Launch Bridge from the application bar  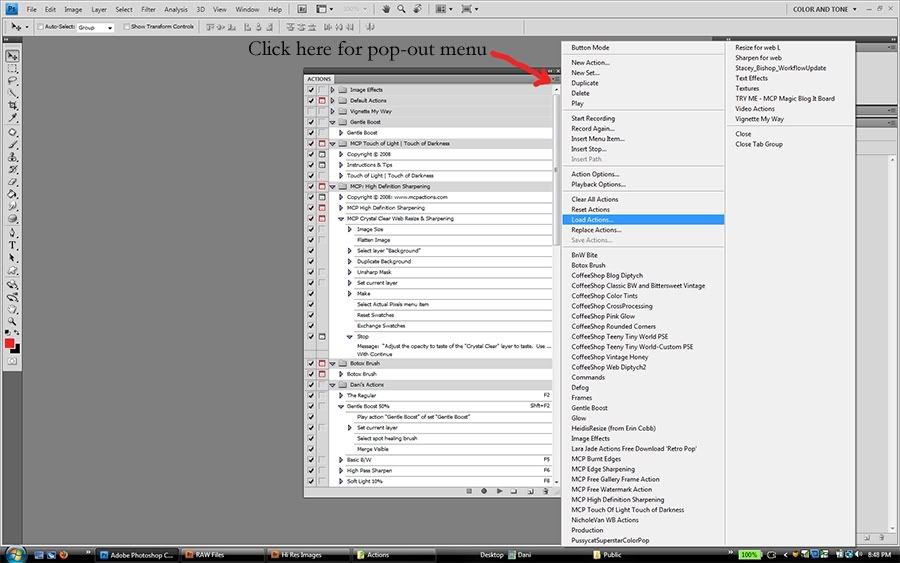click(302, 9)
